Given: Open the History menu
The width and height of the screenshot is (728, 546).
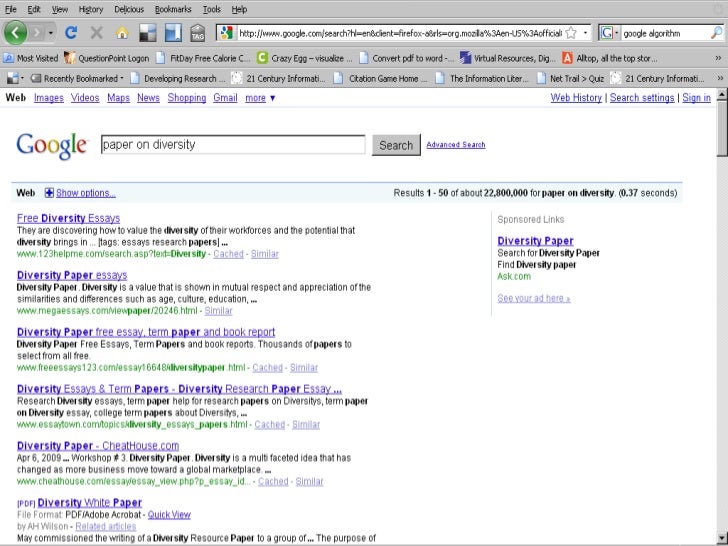Looking at the screenshot, I should (x=91, y=9).
